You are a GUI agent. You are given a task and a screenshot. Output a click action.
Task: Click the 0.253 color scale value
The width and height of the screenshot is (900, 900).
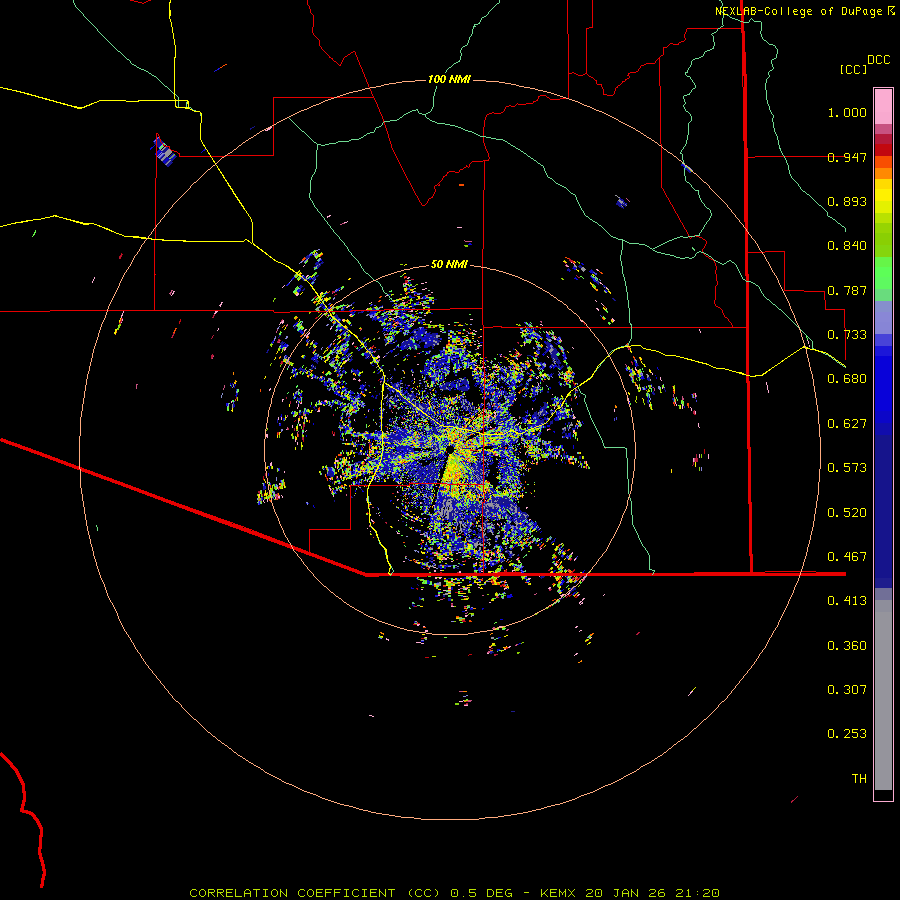coord(847,734)
